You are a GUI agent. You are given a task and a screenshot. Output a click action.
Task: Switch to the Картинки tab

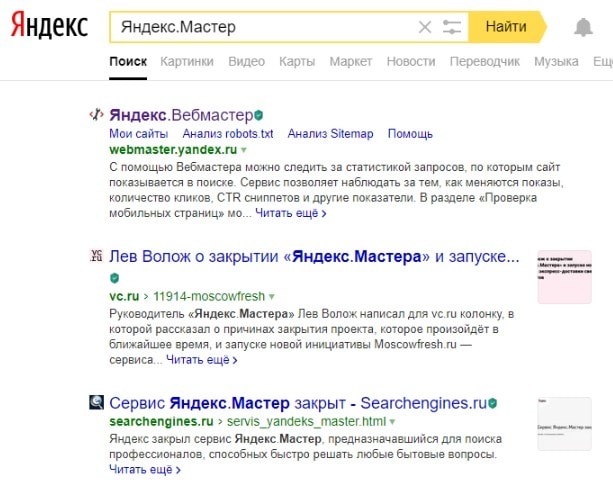point(187,61)
